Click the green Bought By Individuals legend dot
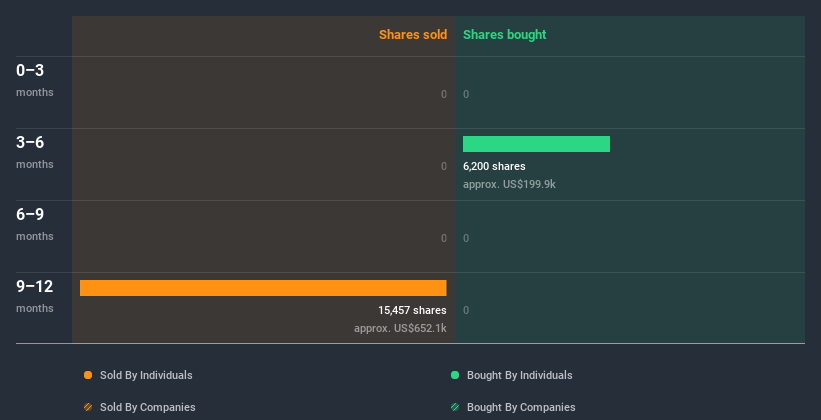The height and width of the screenshot is (420, 821). 455,375
